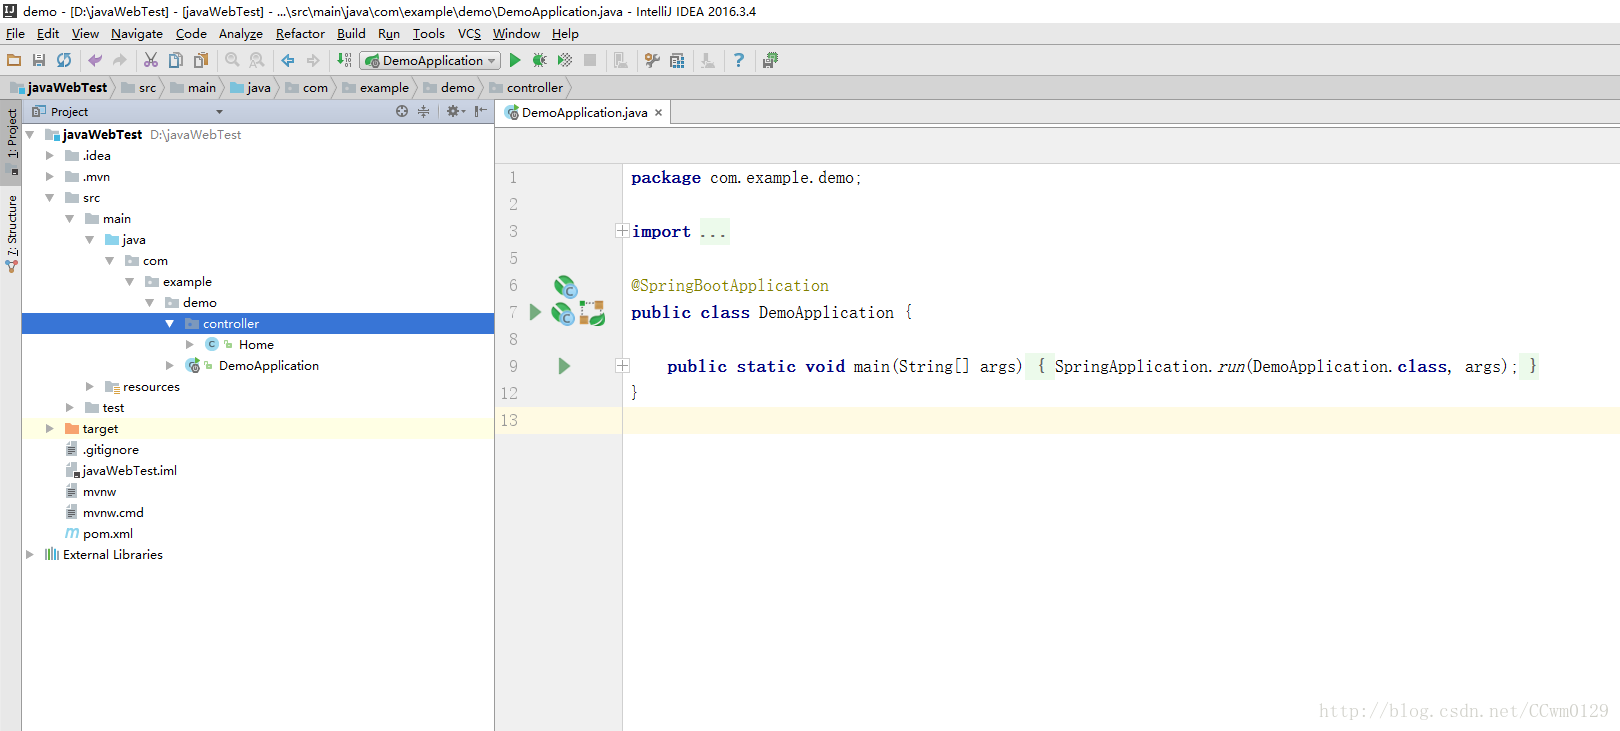
Task: Collapse the controller package arrow
Action: coord(170,323)
